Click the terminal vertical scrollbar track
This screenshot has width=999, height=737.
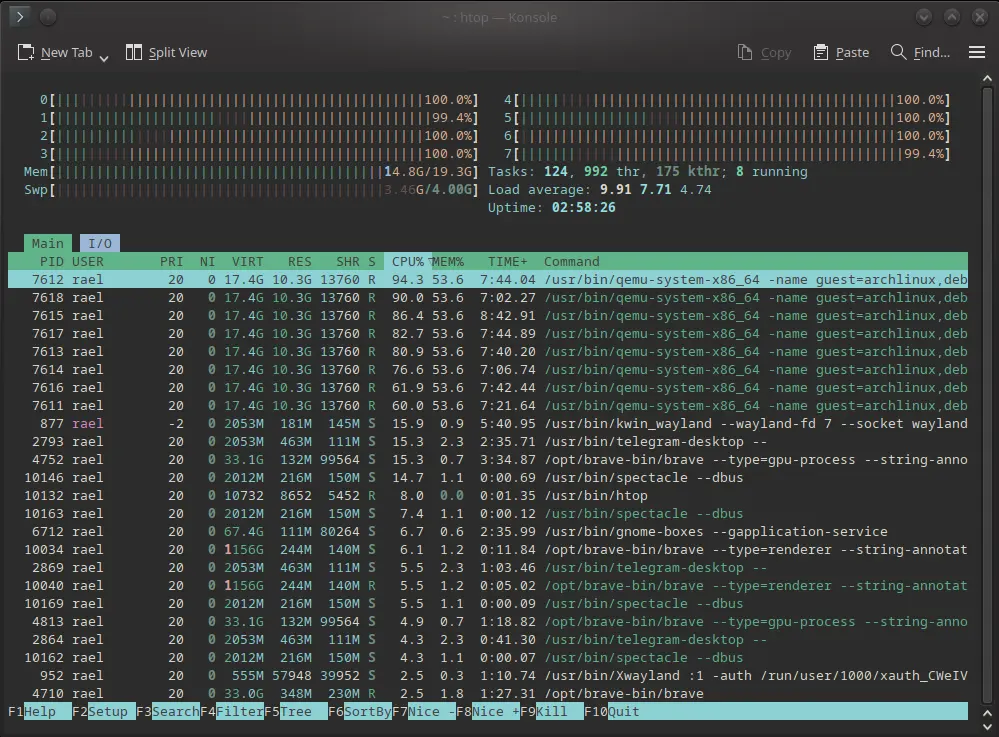[x=987, y=393]
